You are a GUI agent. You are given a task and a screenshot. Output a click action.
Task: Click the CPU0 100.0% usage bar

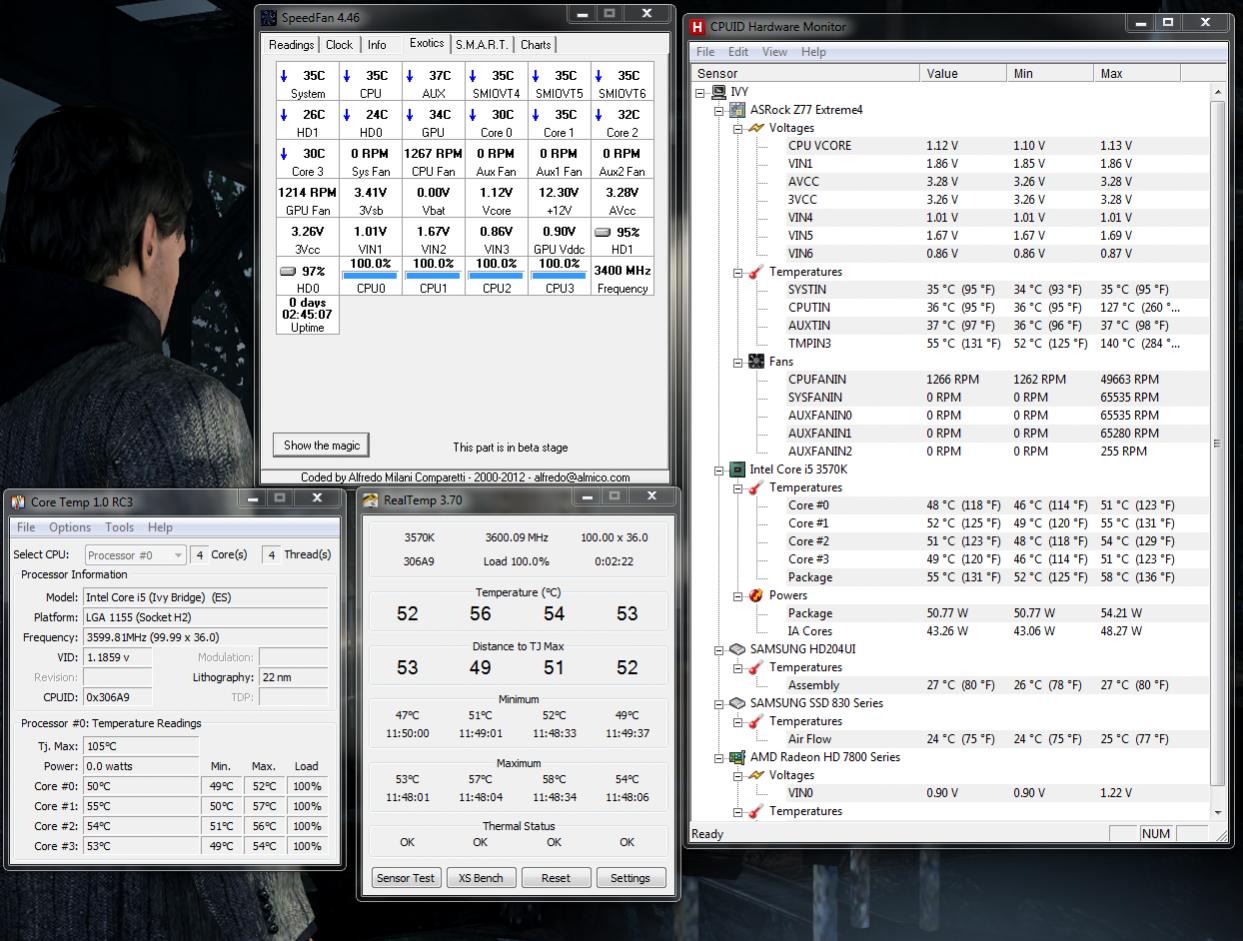click(370, 276)
